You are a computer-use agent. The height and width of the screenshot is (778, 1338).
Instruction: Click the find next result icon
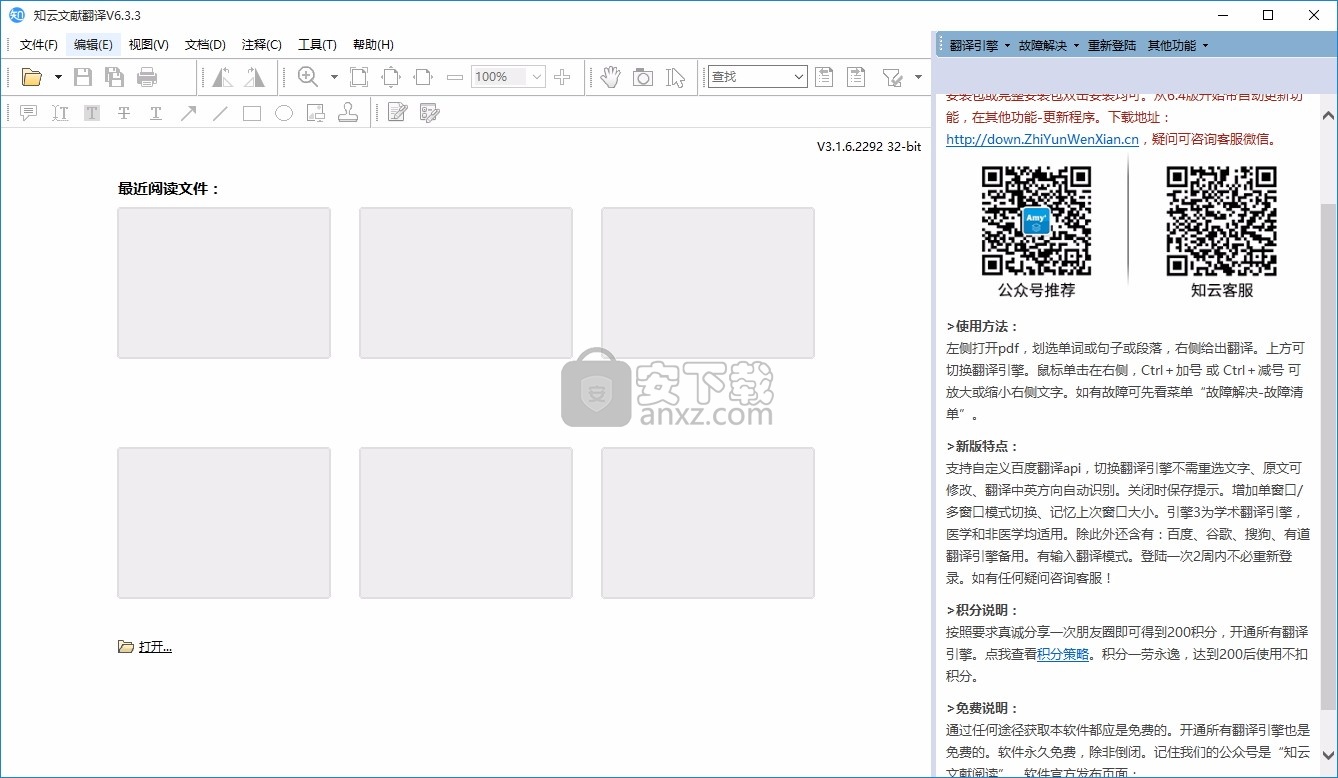[856, 77]
